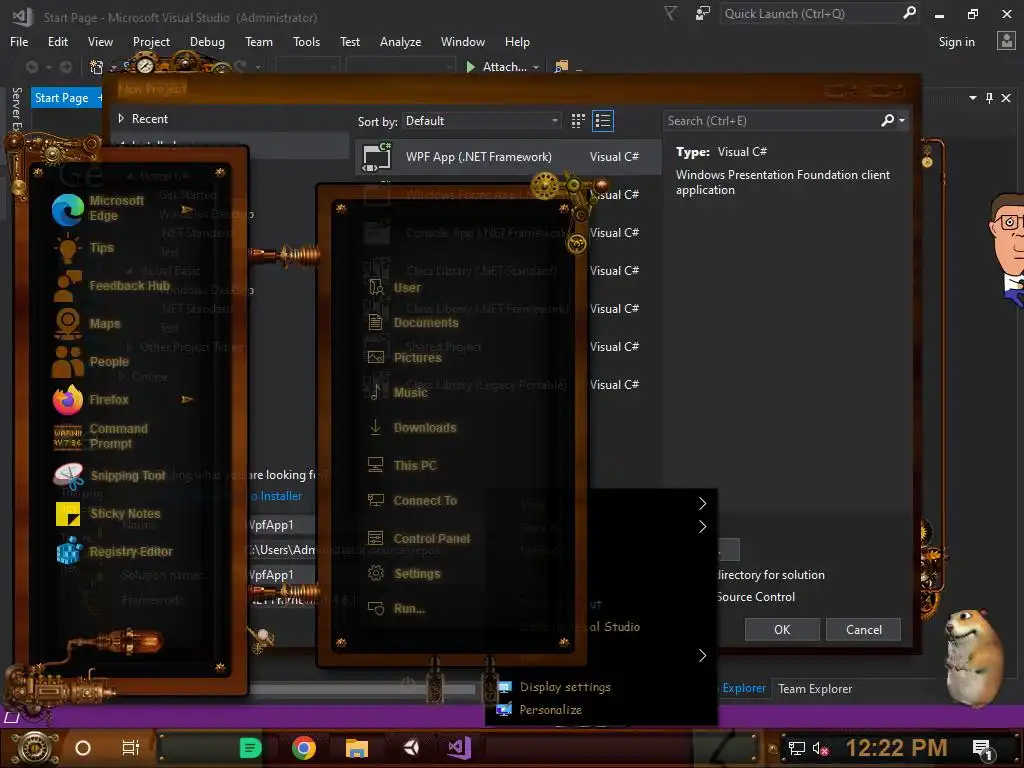Switch to Visual Studio taskbar icon

(x=459, y=748)
